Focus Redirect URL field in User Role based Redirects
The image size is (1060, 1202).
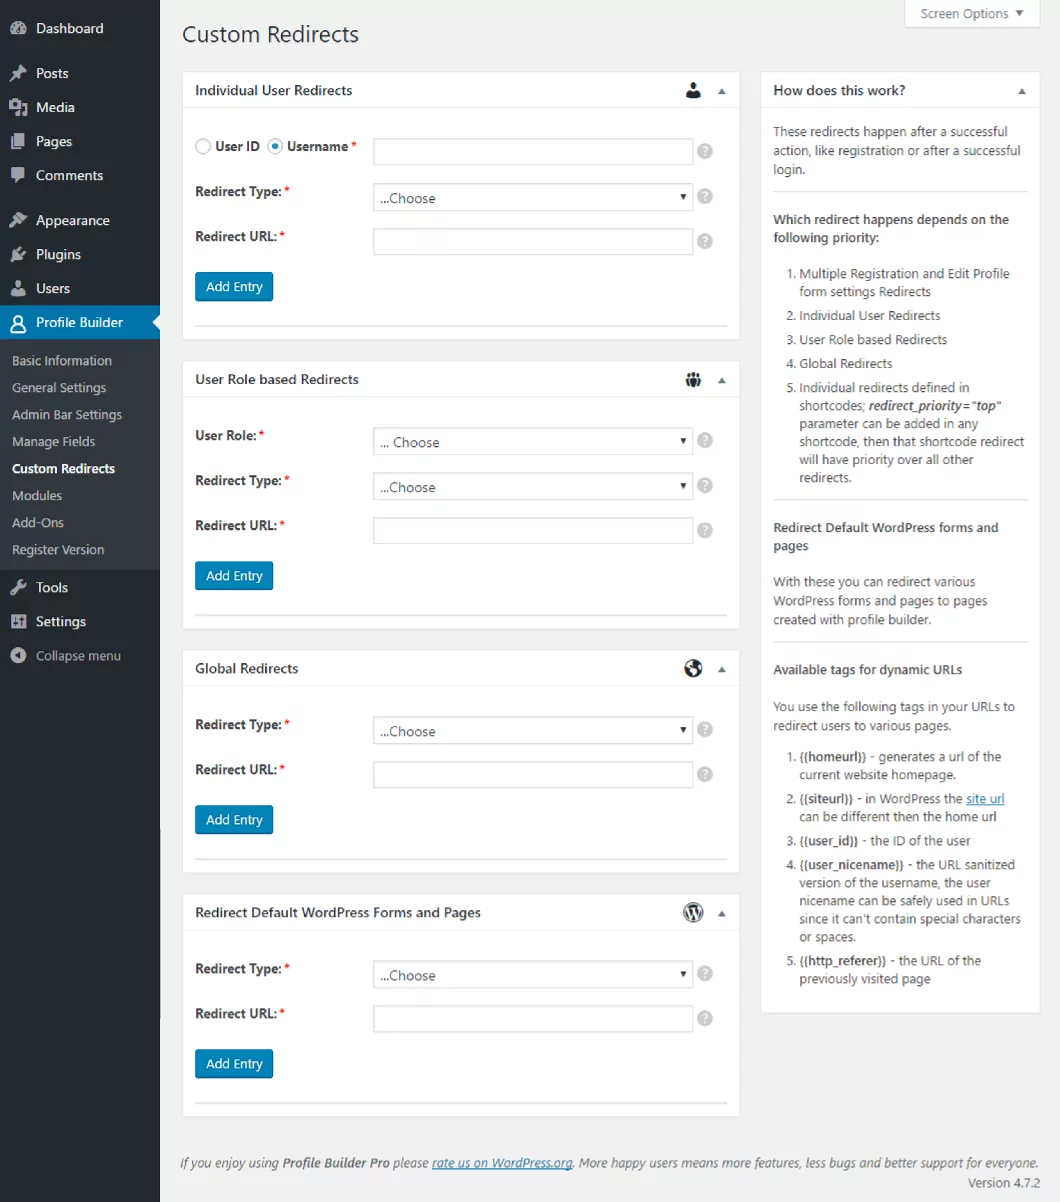(x=533, y=530)
